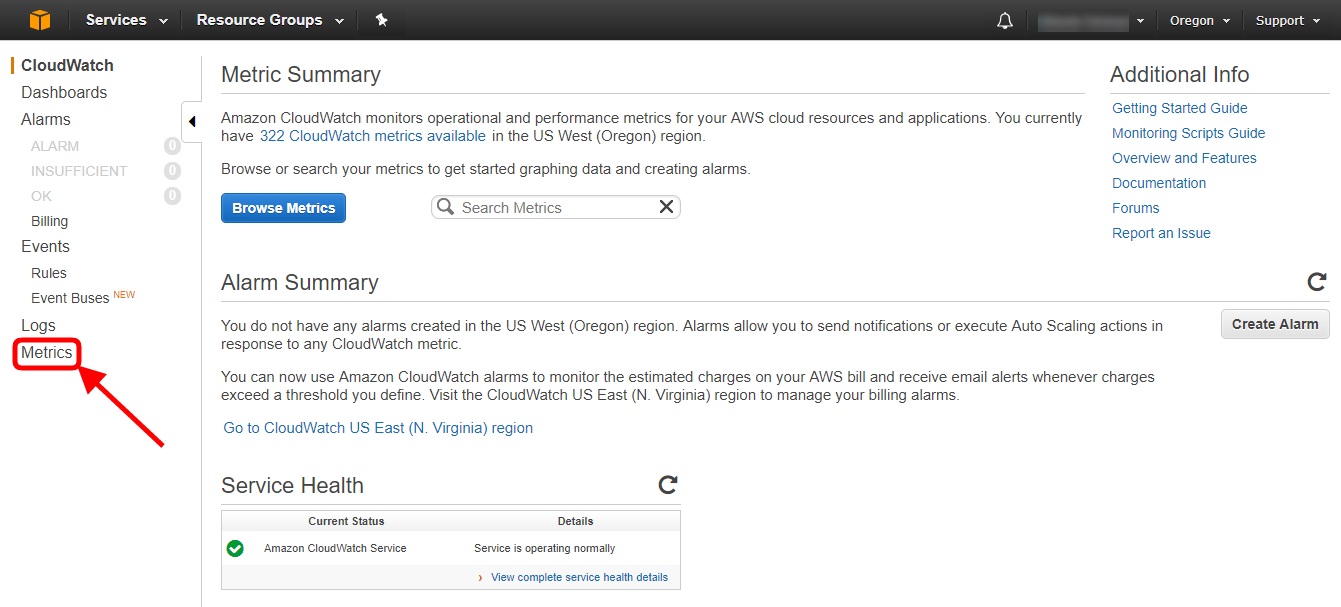Refresh the Service Health section
1341x607 pixels.
pyautogui.click(x=668, y=485)
